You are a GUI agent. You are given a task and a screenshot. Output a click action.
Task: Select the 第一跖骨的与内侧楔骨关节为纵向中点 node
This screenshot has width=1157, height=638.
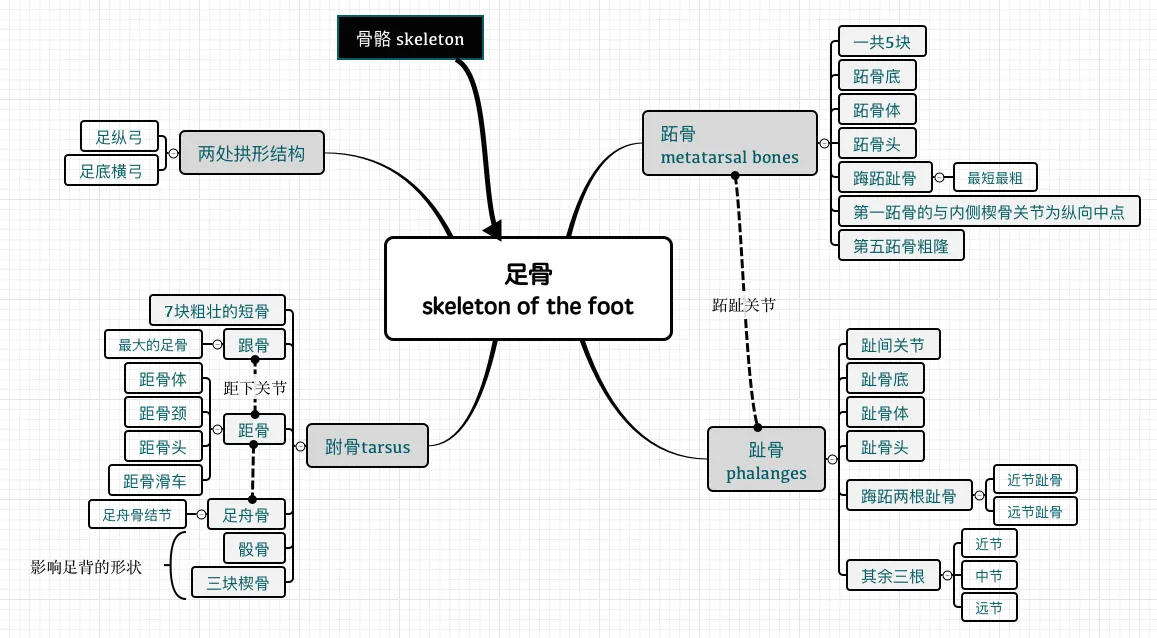(990, 212)
